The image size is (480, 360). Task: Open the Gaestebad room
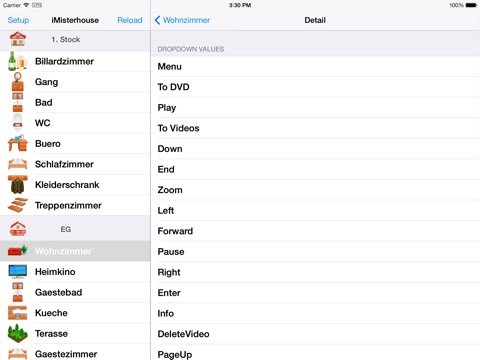[75, 292]
